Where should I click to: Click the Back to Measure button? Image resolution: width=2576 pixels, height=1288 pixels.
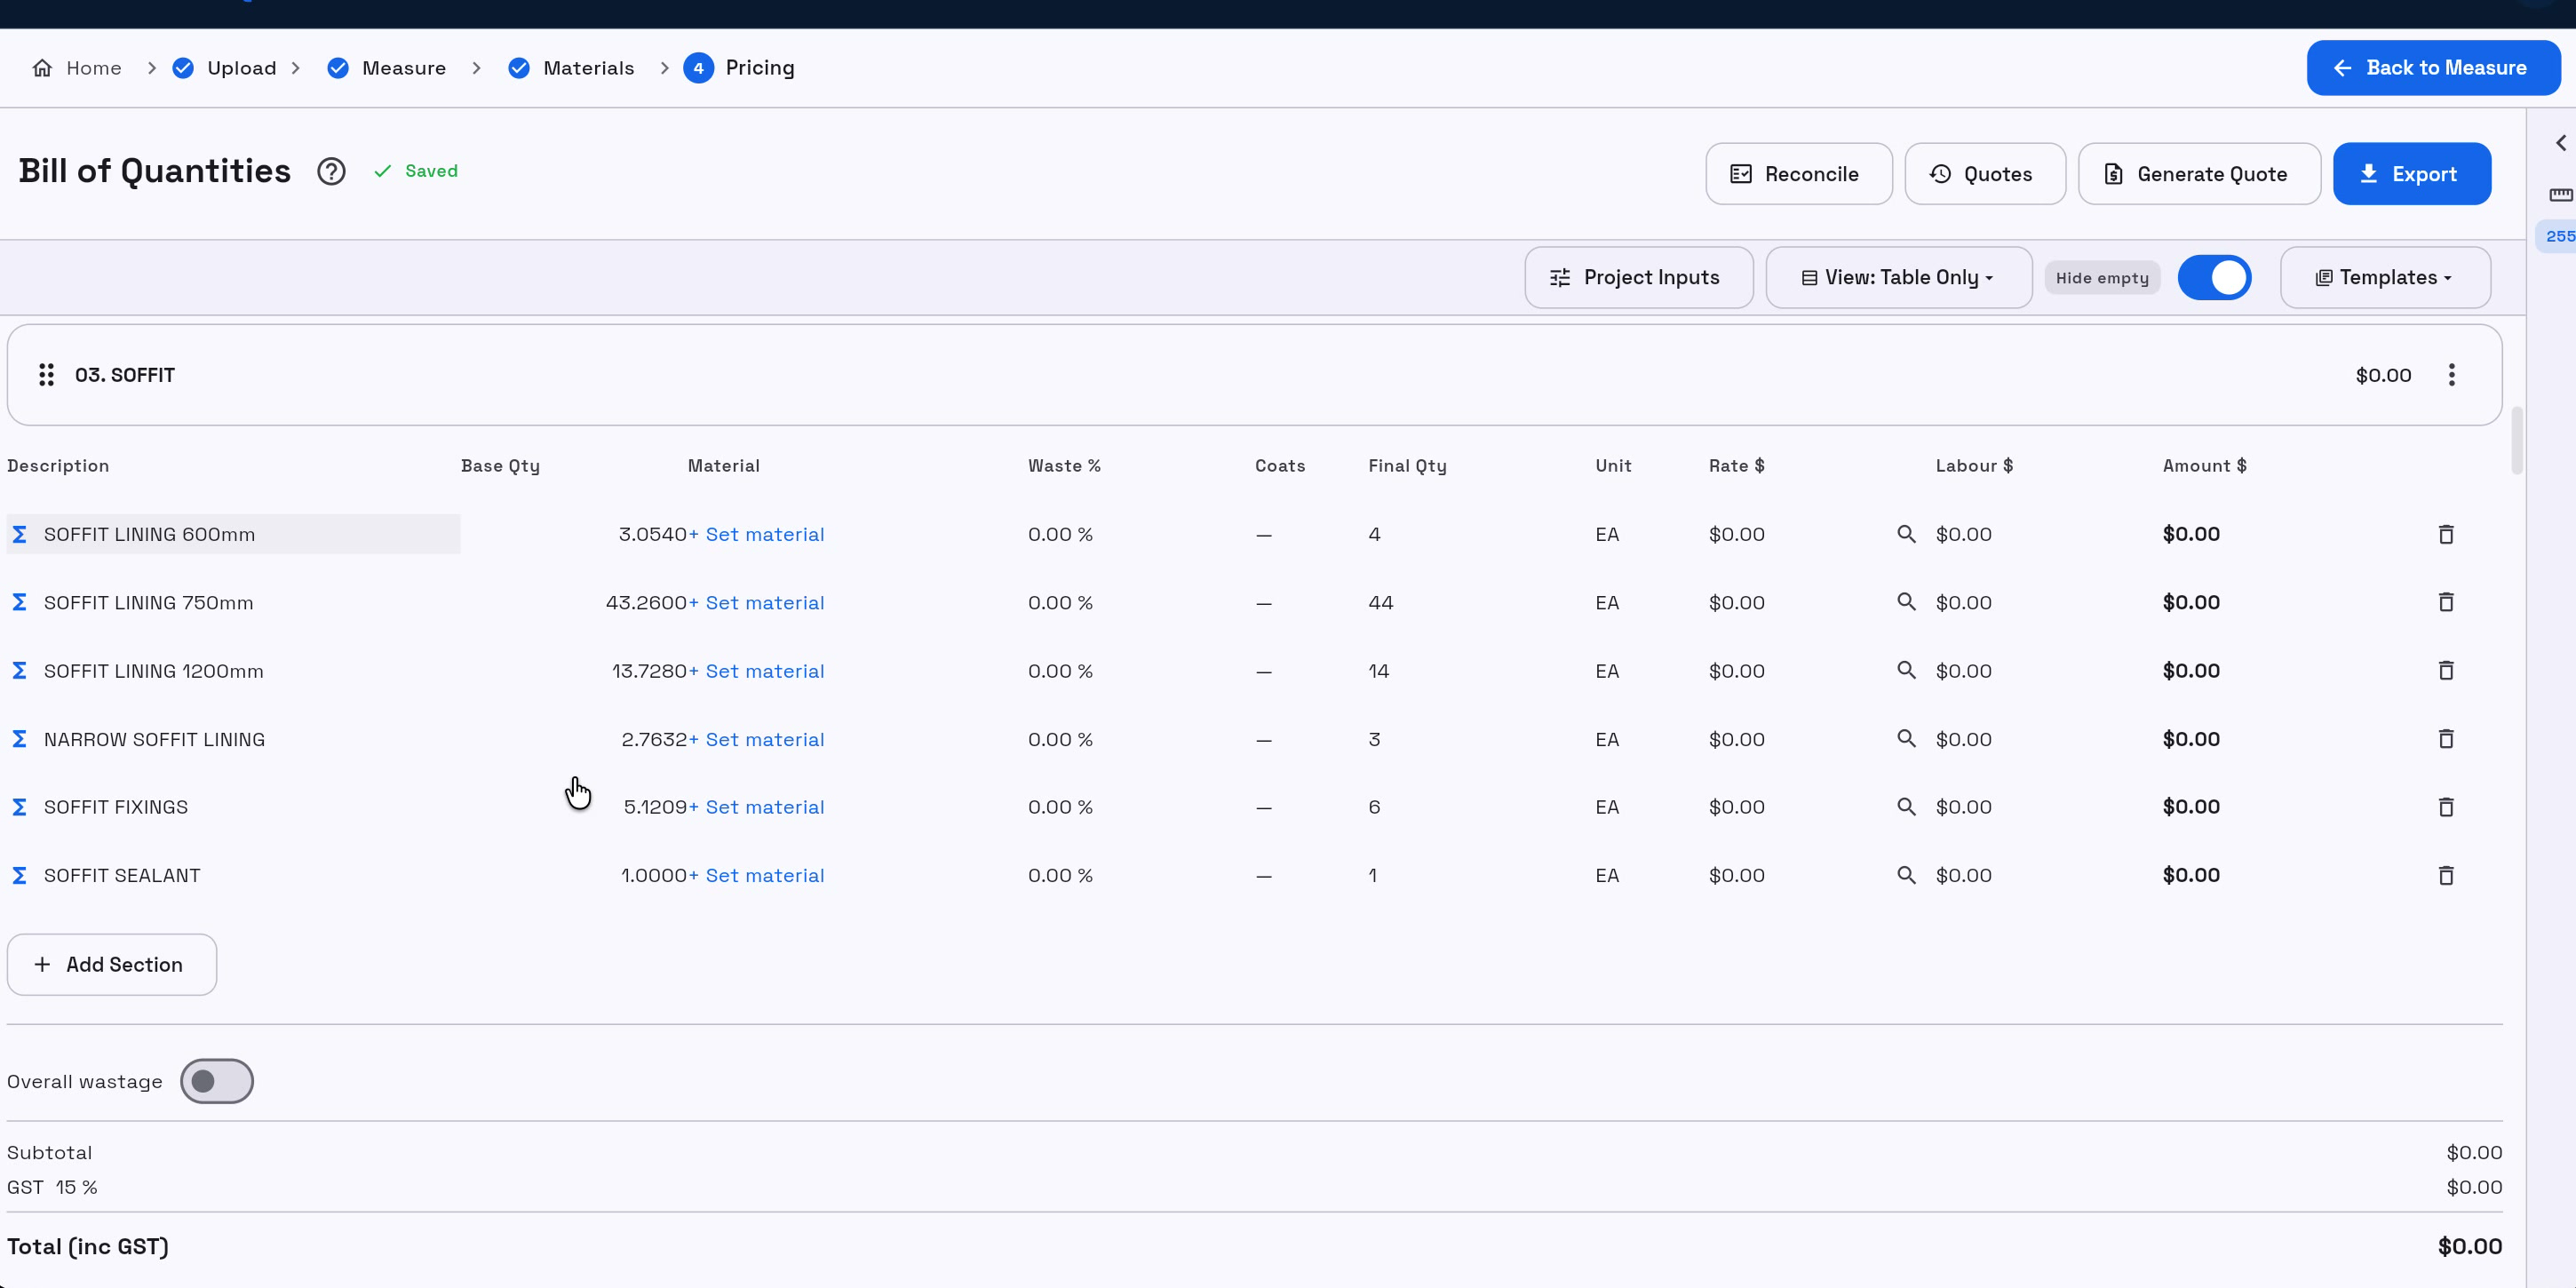[x=2433, y=68]
